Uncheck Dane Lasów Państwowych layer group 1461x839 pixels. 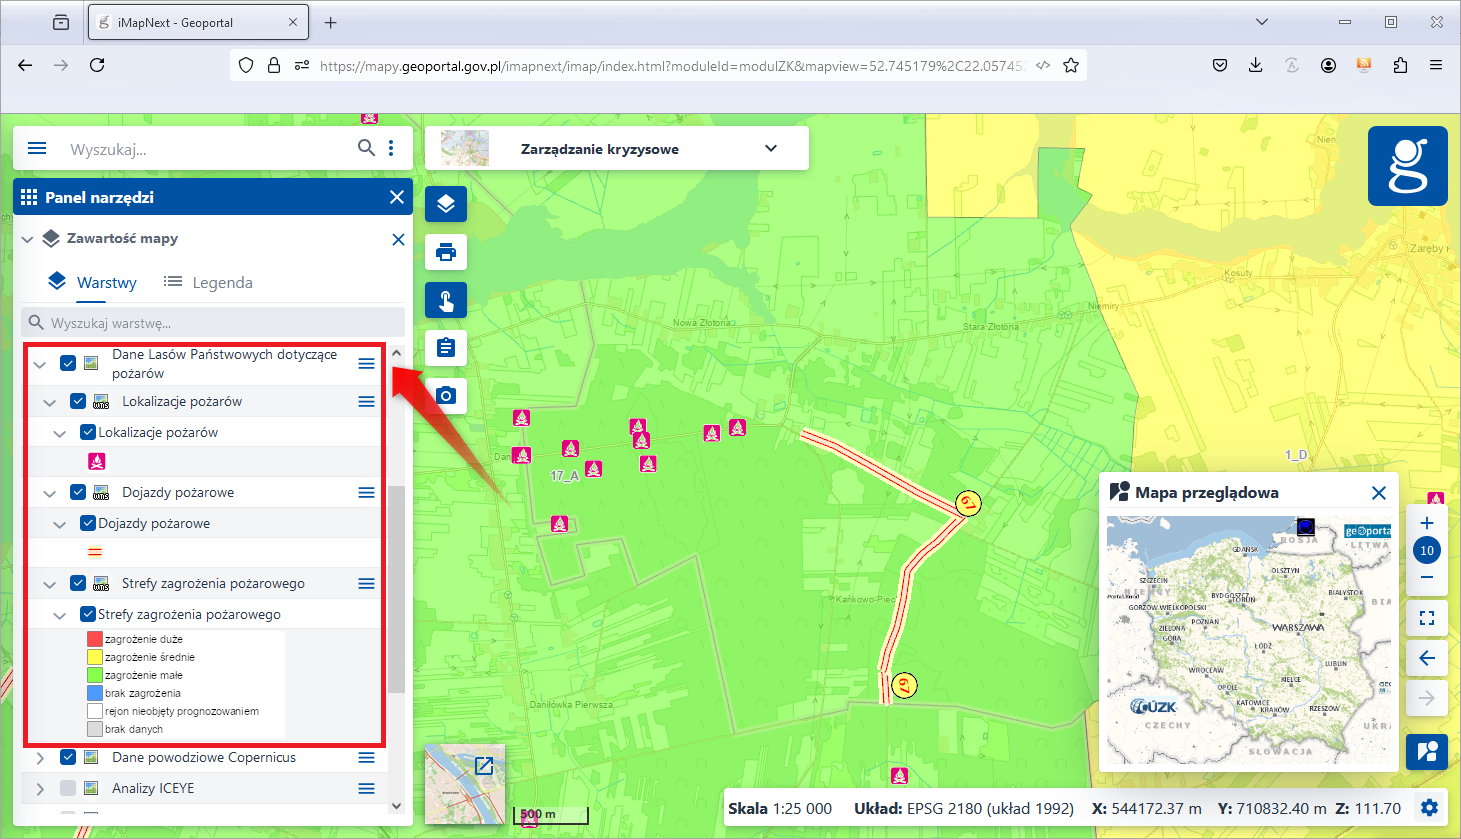click(68, 363)
